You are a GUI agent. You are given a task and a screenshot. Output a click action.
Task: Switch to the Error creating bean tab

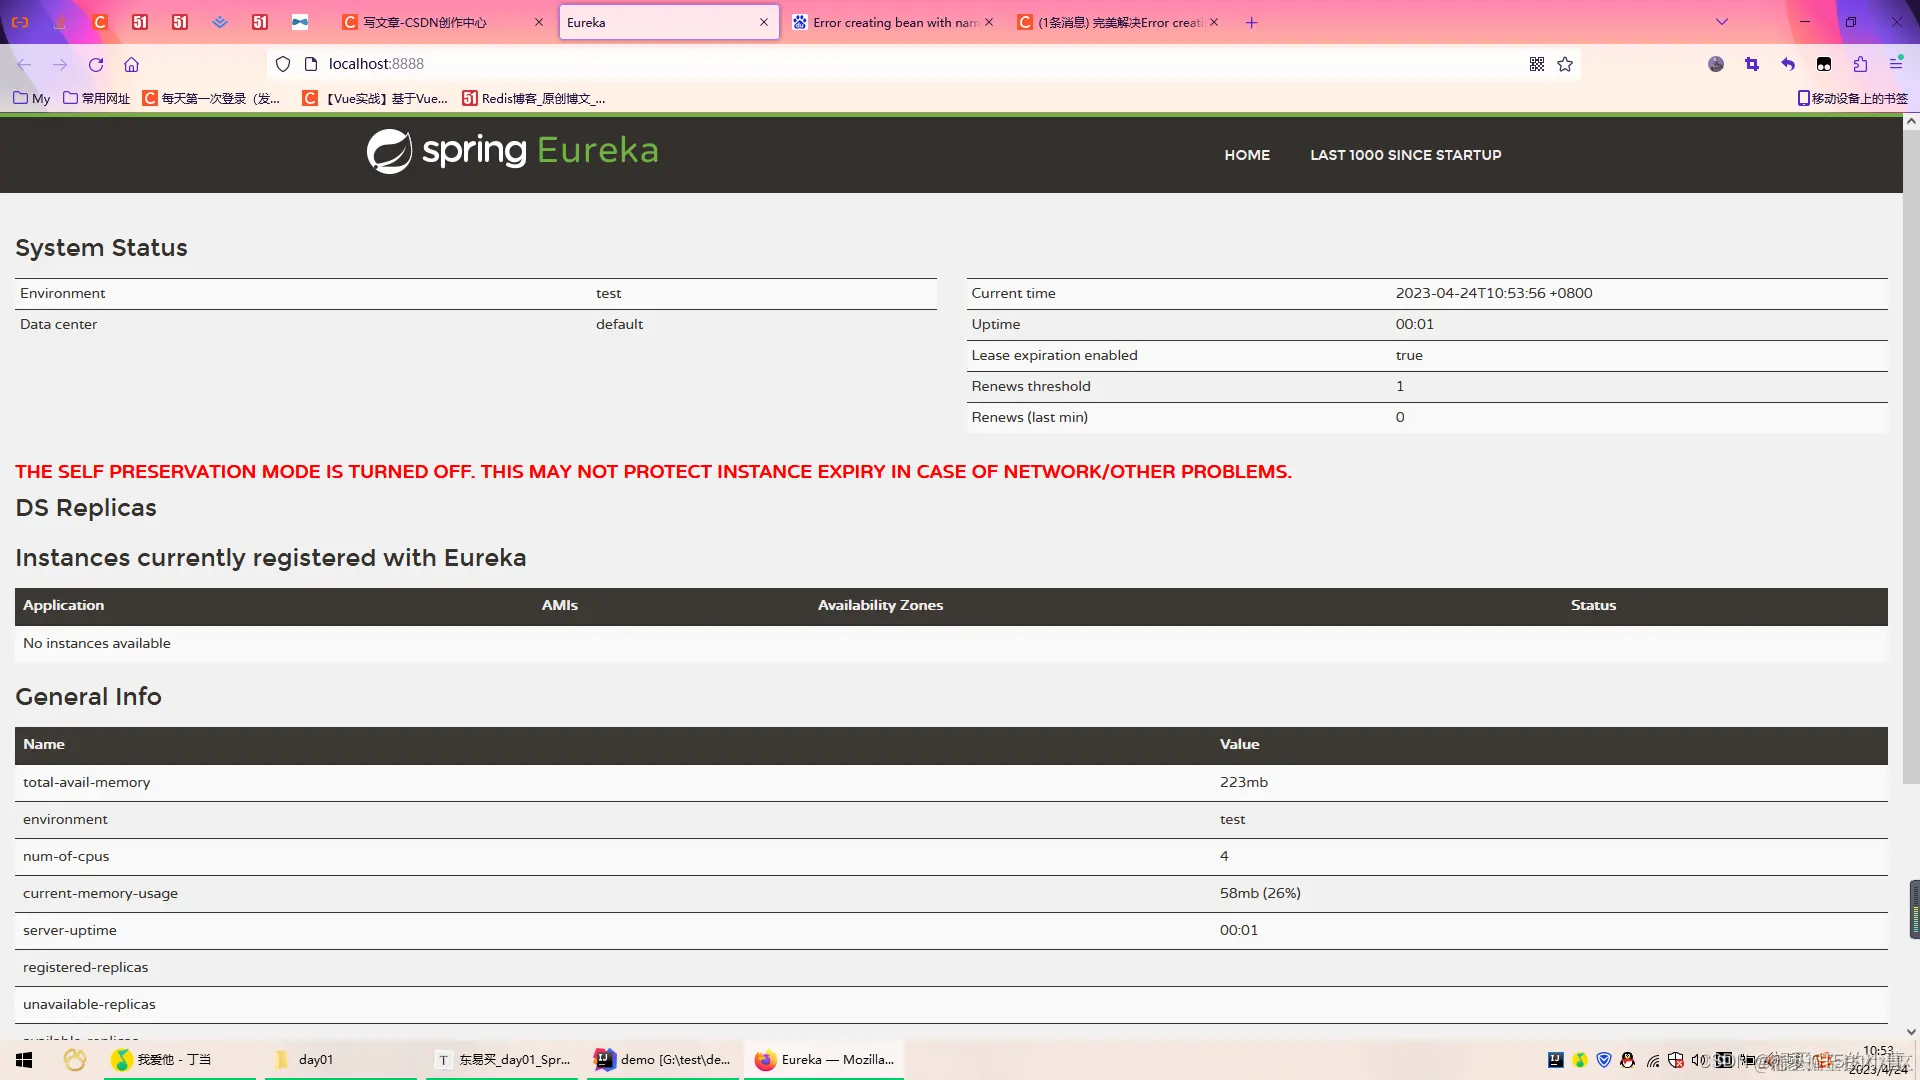pos(890,22)
